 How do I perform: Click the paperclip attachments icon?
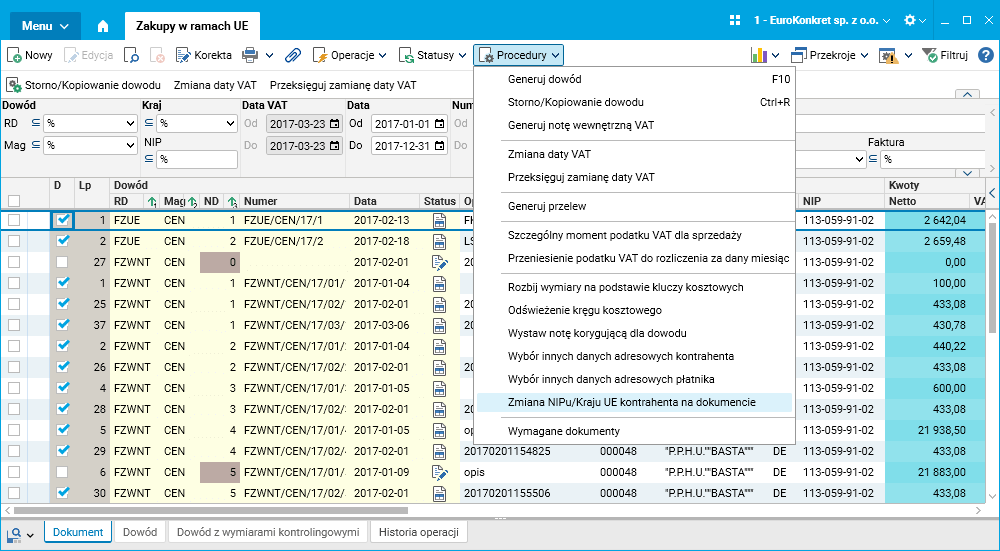pyautogui.click(x=292, y=56)
